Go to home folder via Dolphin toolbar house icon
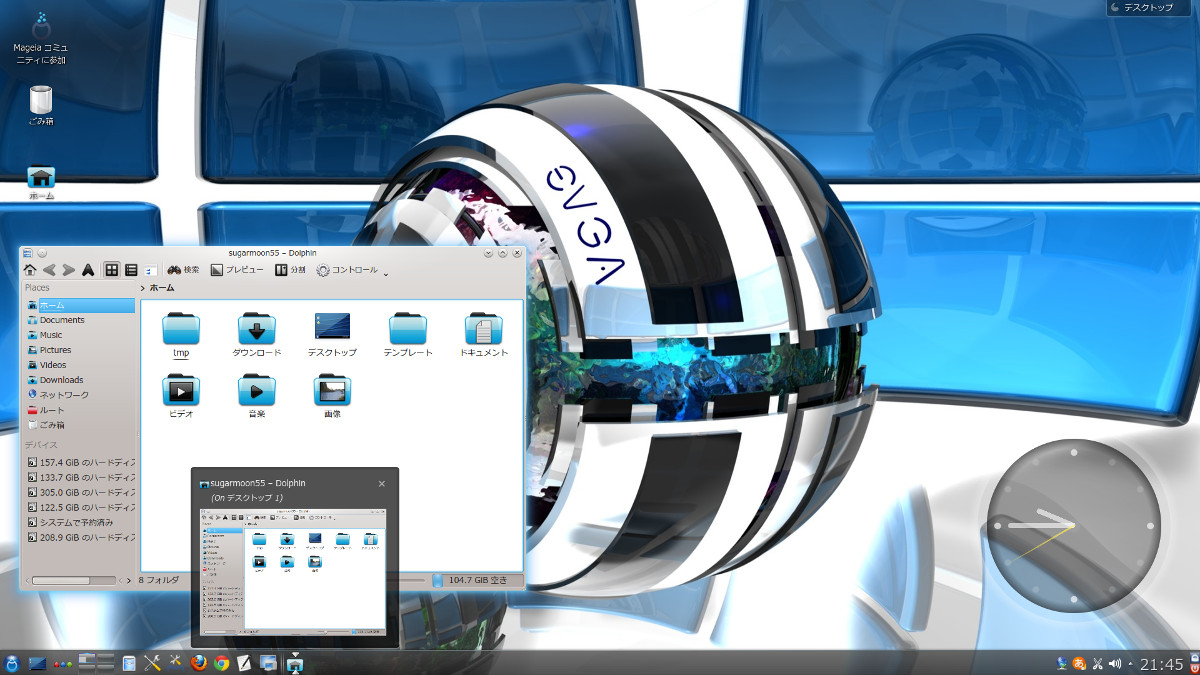The width and height of the screenshot is (1200, 675). coord(30,269)
